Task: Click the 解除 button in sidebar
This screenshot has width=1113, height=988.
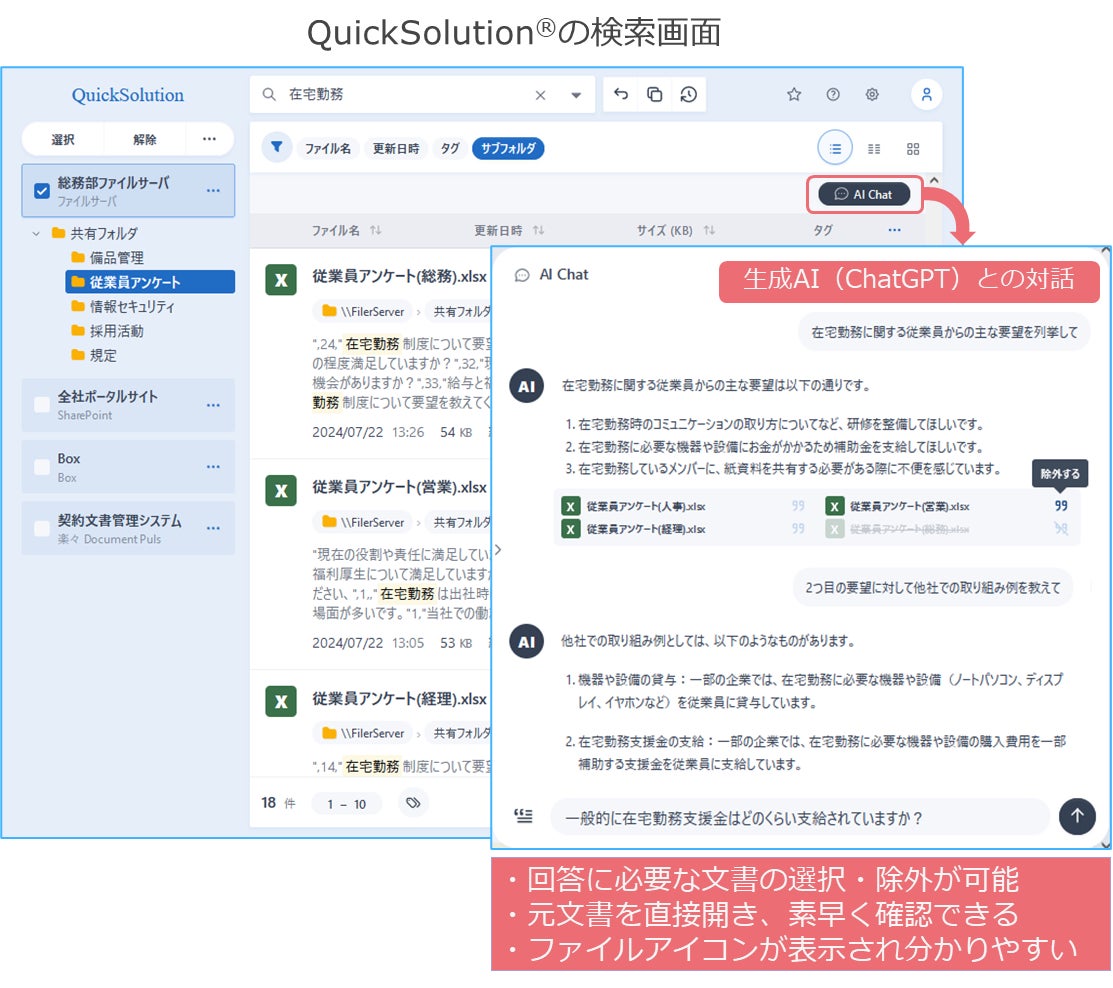Action: pyautogui.click(x=145, y=140)
